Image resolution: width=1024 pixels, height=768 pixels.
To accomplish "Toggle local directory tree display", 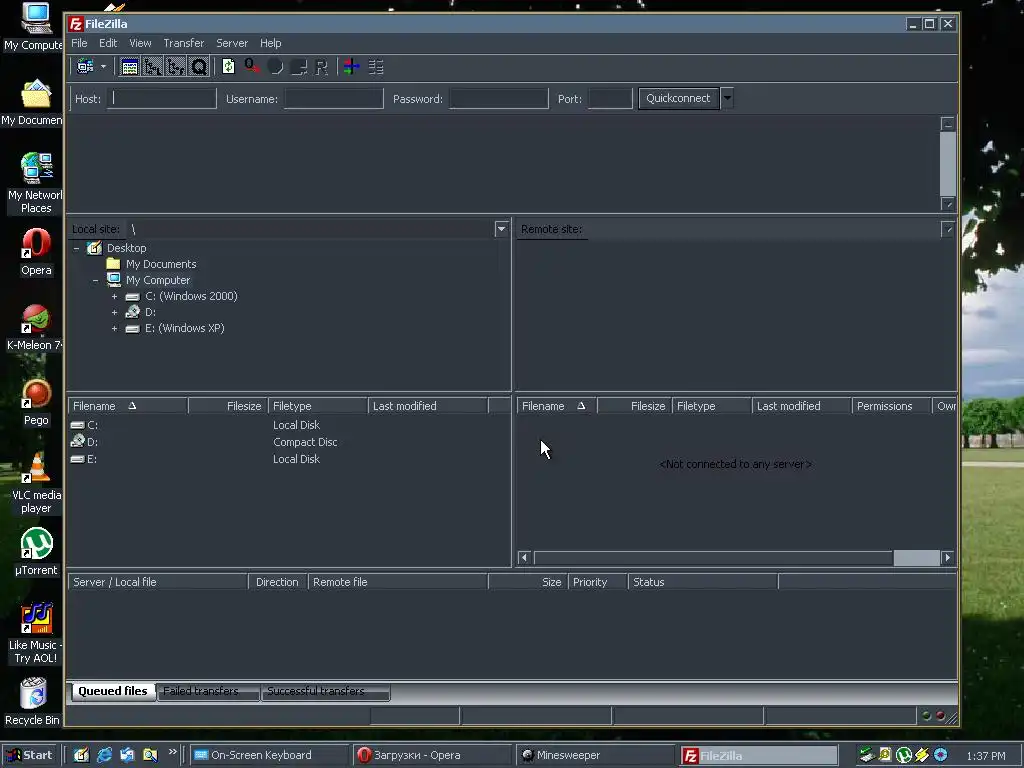I will (x=152, y=67).
